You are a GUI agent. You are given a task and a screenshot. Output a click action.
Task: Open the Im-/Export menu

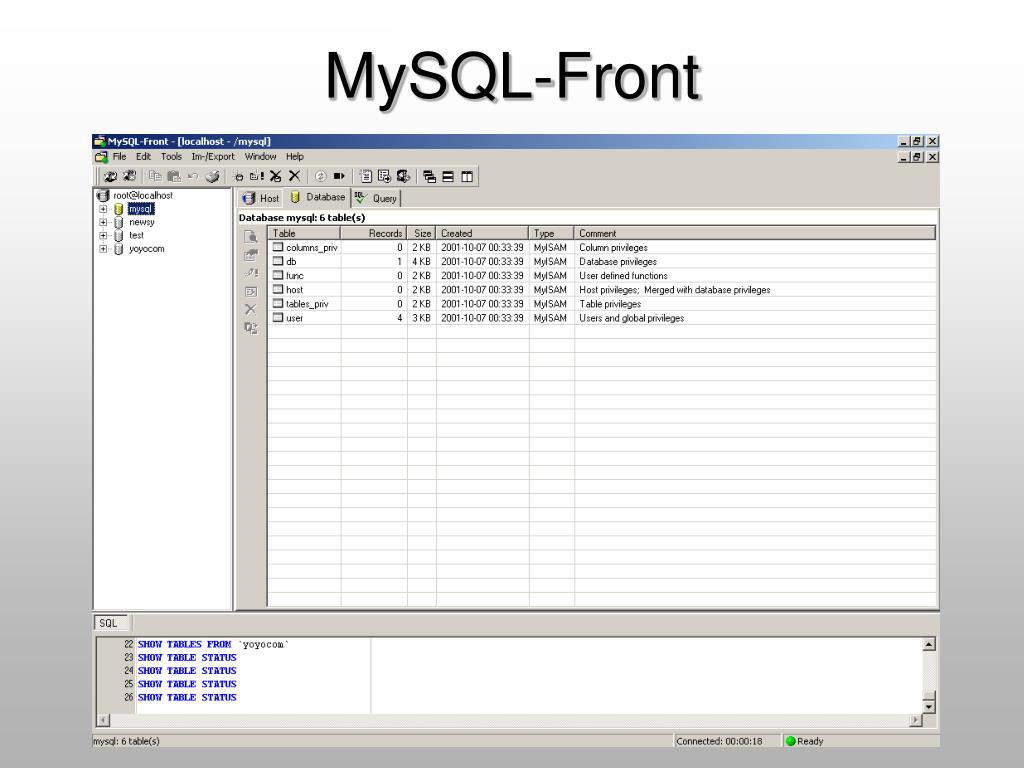[213, 157]
